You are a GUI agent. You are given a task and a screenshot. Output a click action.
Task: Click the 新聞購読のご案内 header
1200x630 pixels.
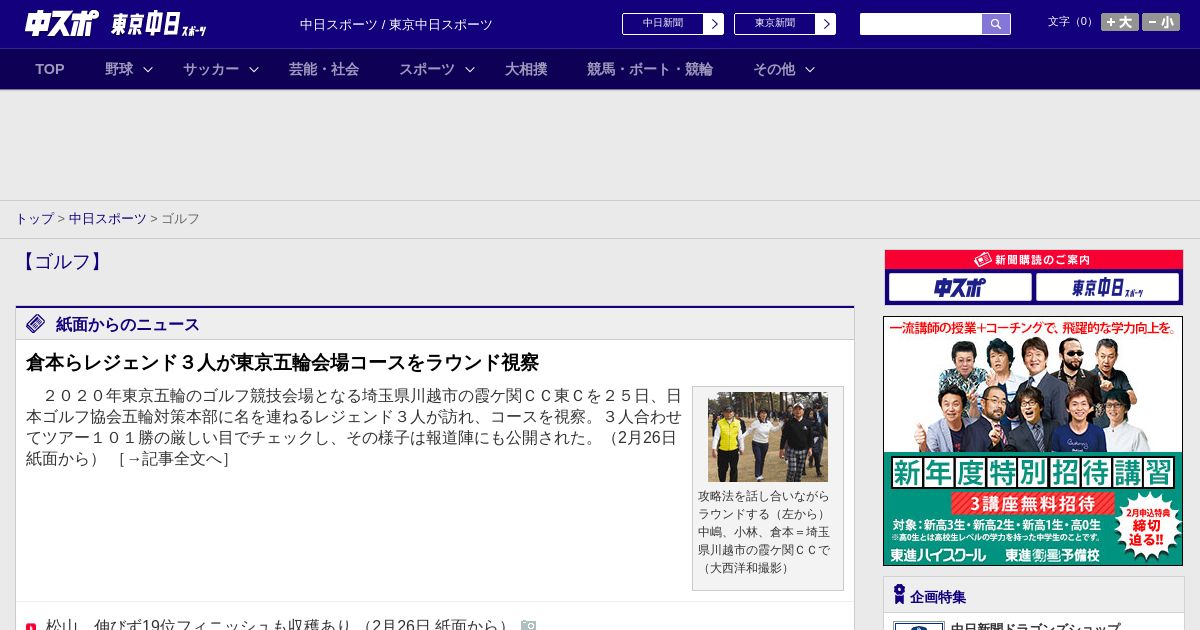tap(1033, 260)
